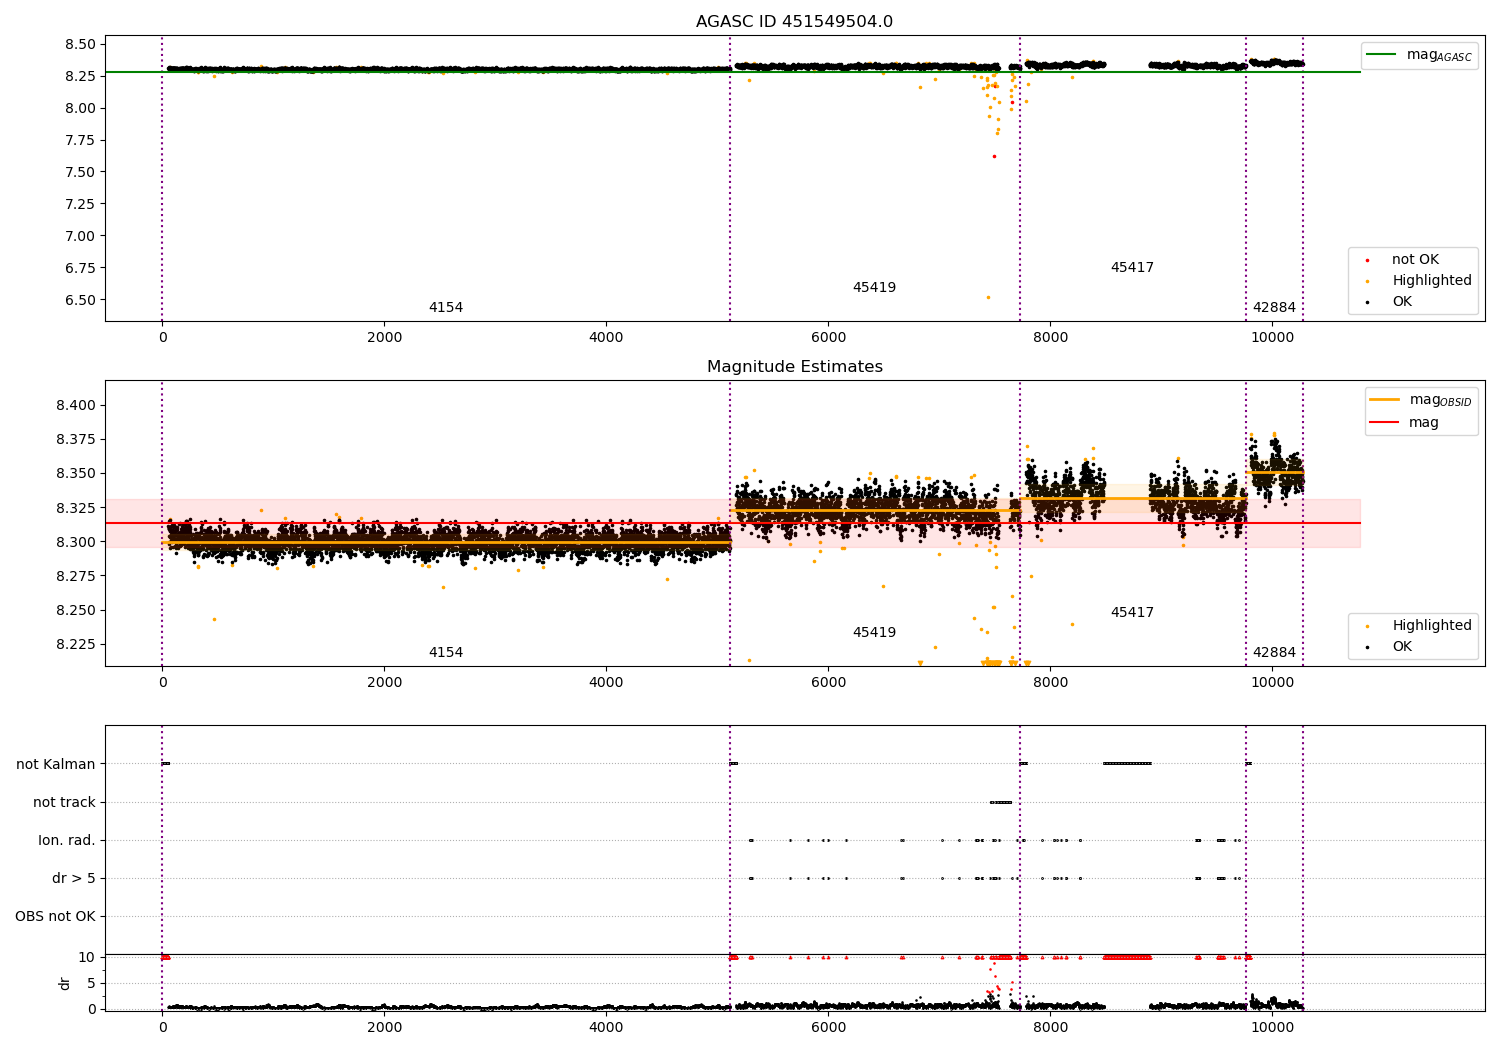Click the "6000" x tick of the top plot
Viewport: 1500px width, 1050px height.
[x=828, y=338]
